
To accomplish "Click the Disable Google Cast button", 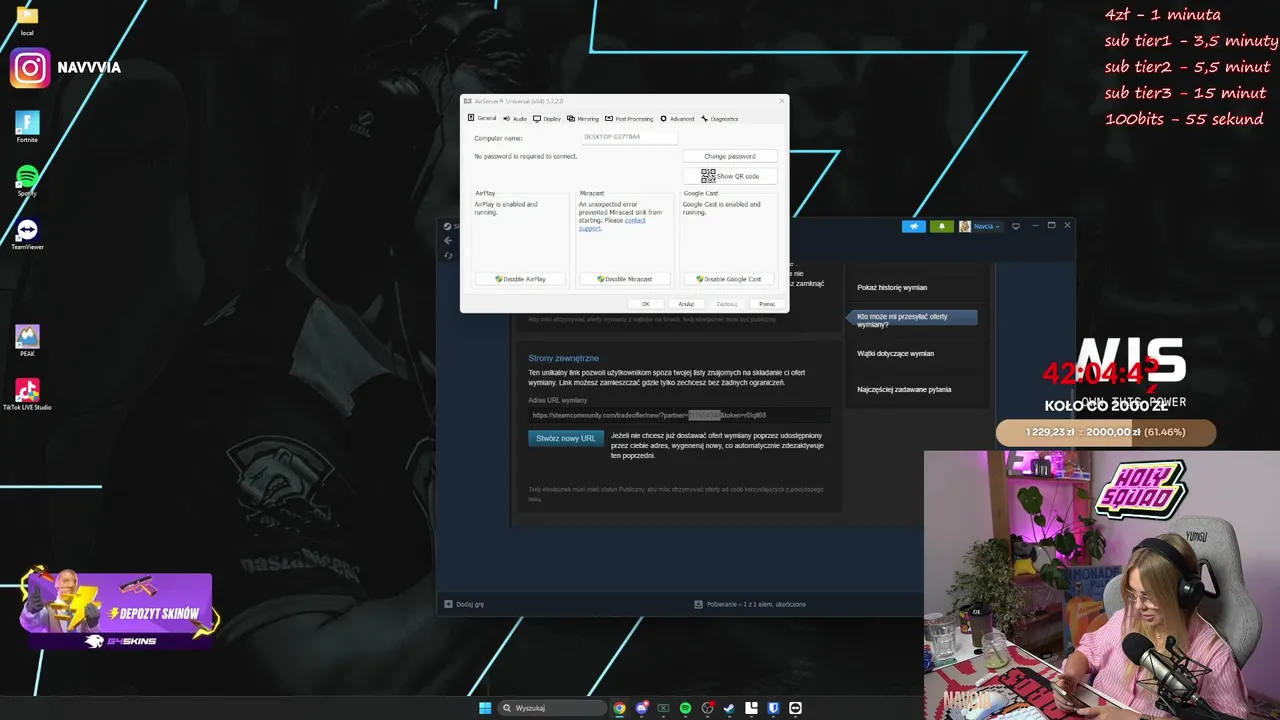I will click(729, 279).
